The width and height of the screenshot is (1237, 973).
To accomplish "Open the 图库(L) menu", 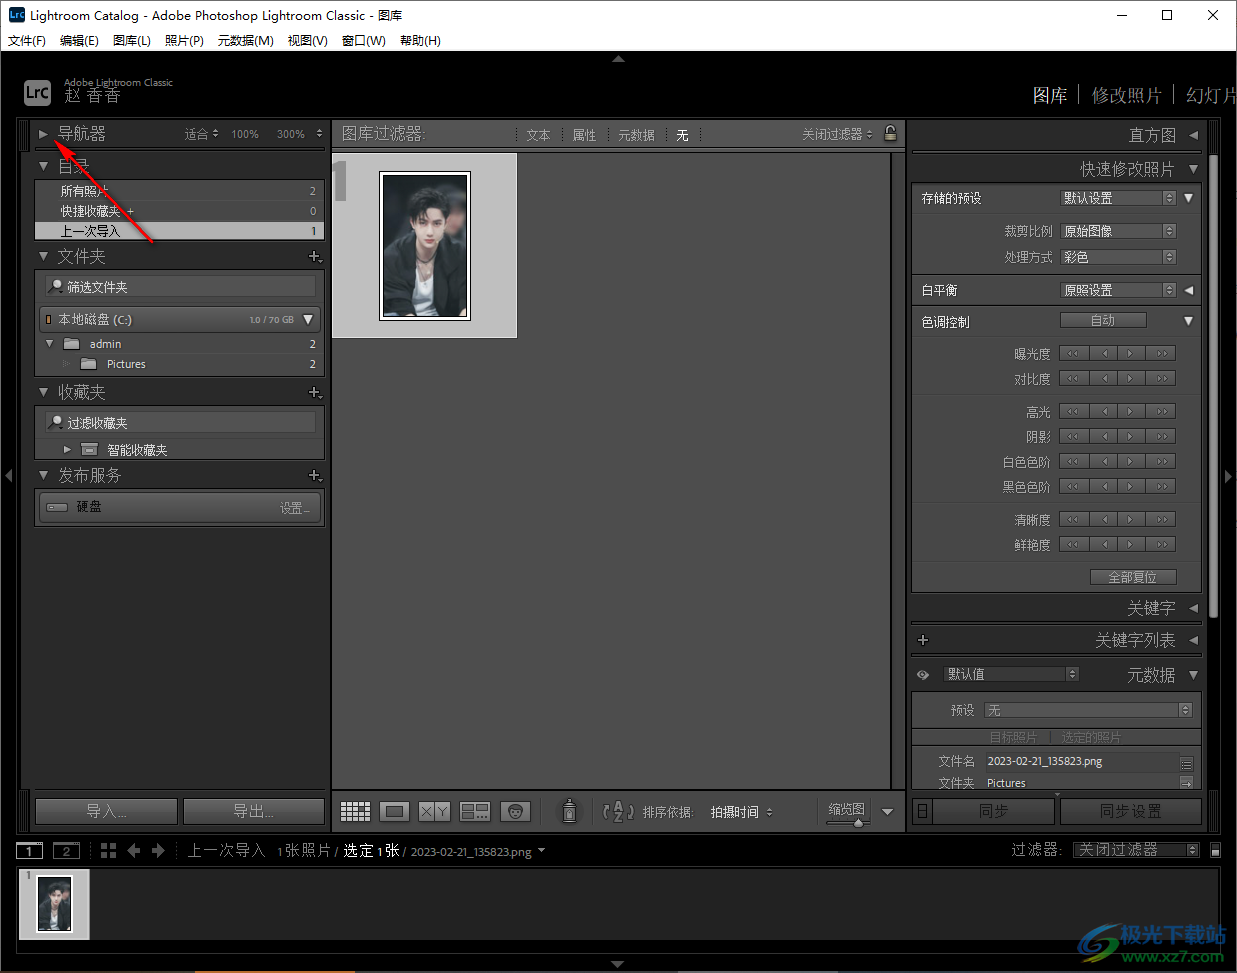I will [x=132, y=41].
